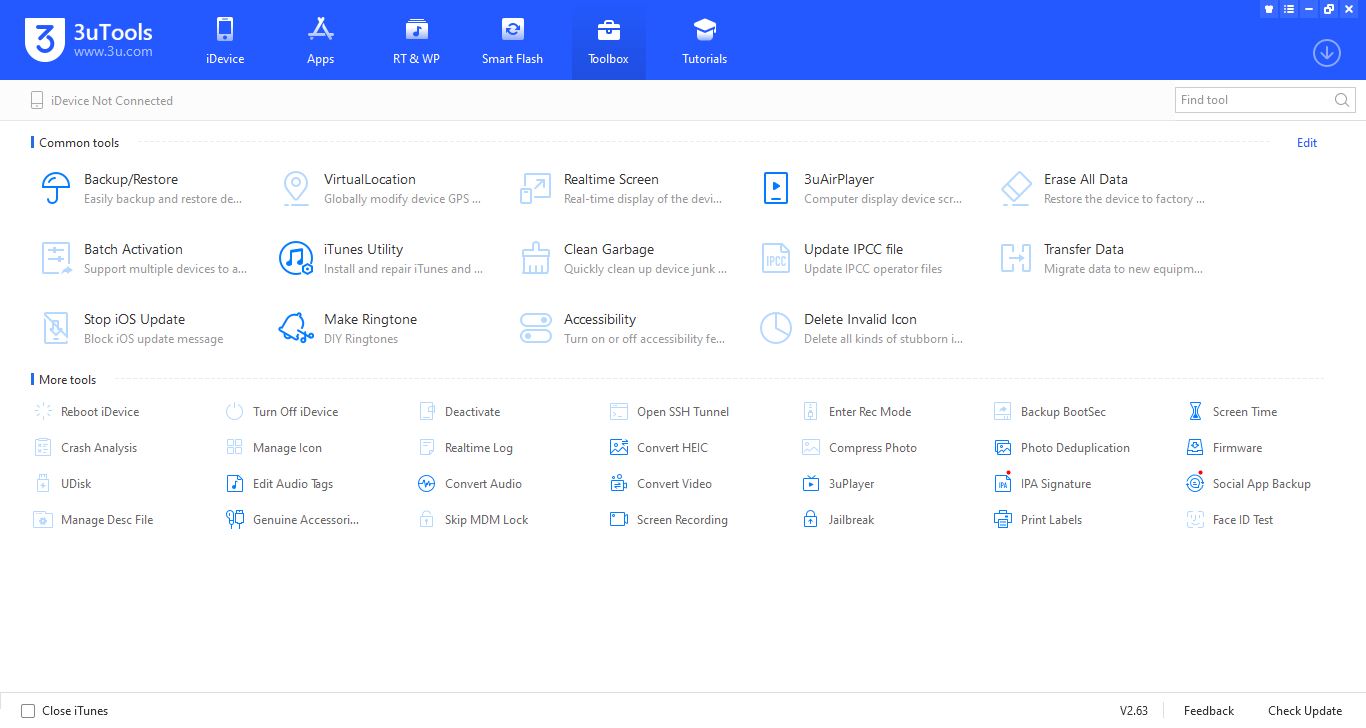Select the Deactivate tool
1366x728 pixels.
click(459, 412)
